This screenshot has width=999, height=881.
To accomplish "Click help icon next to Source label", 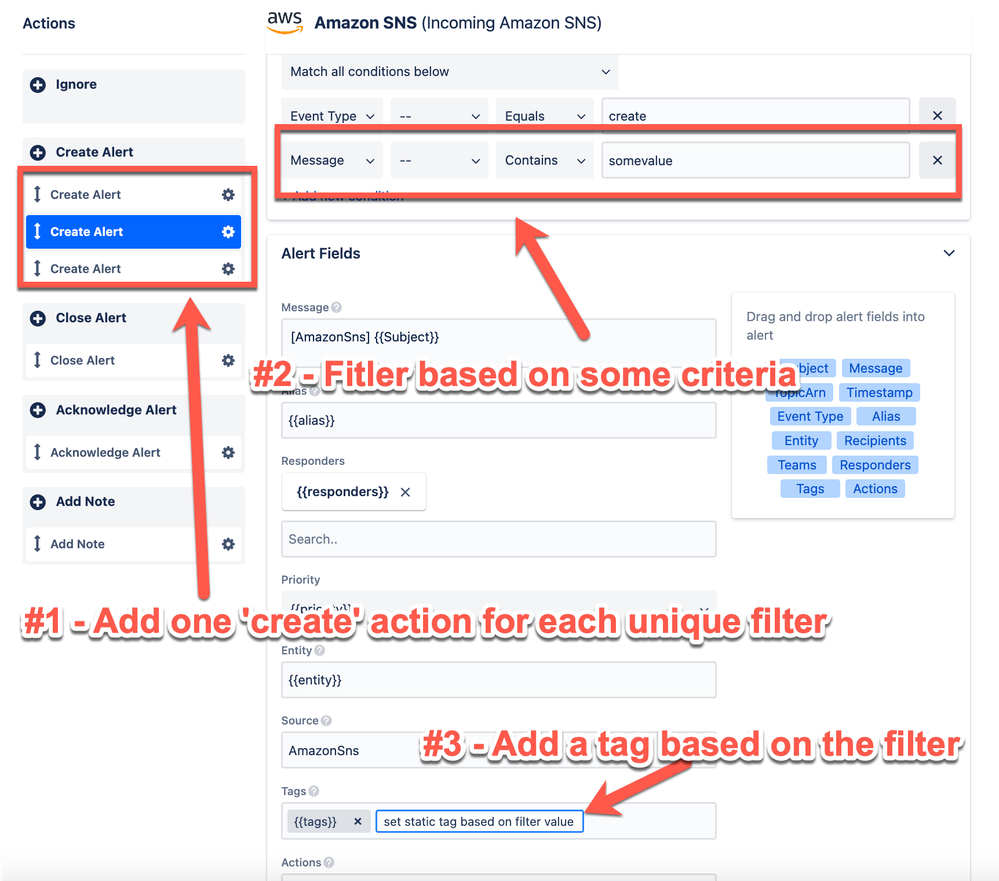I will coord(326,720).
